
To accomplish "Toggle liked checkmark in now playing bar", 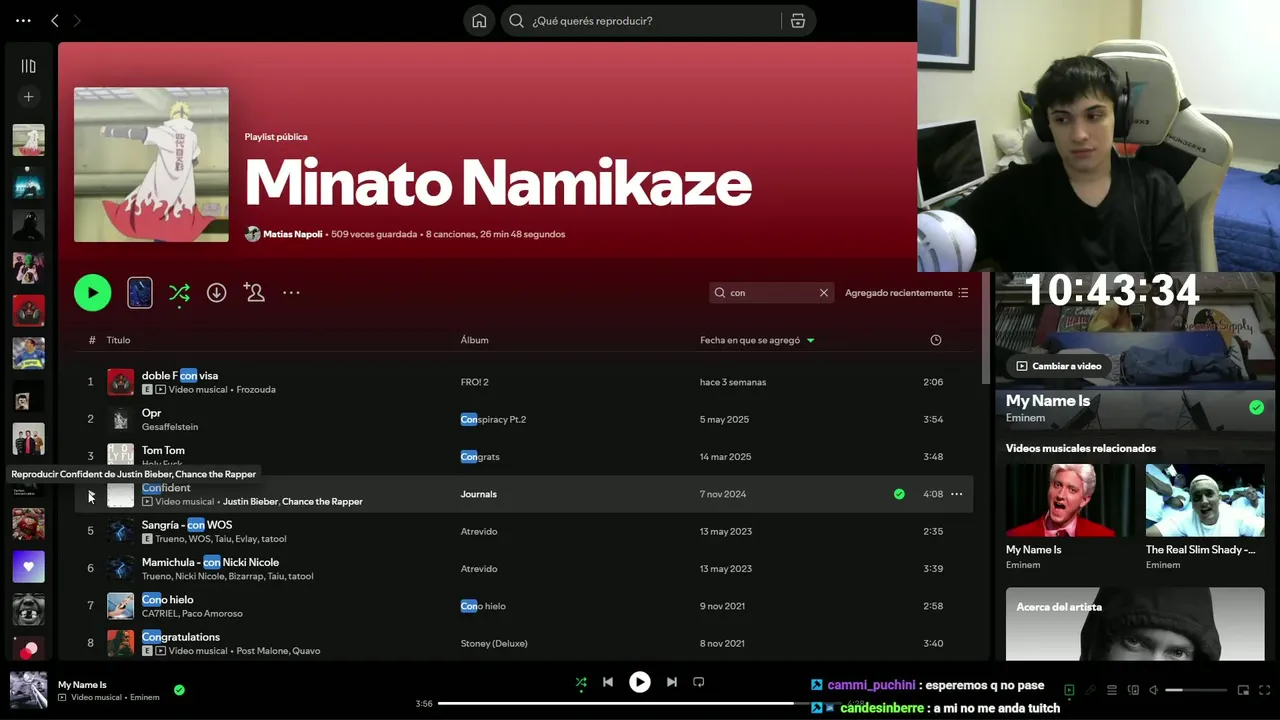I will (179, 690).
